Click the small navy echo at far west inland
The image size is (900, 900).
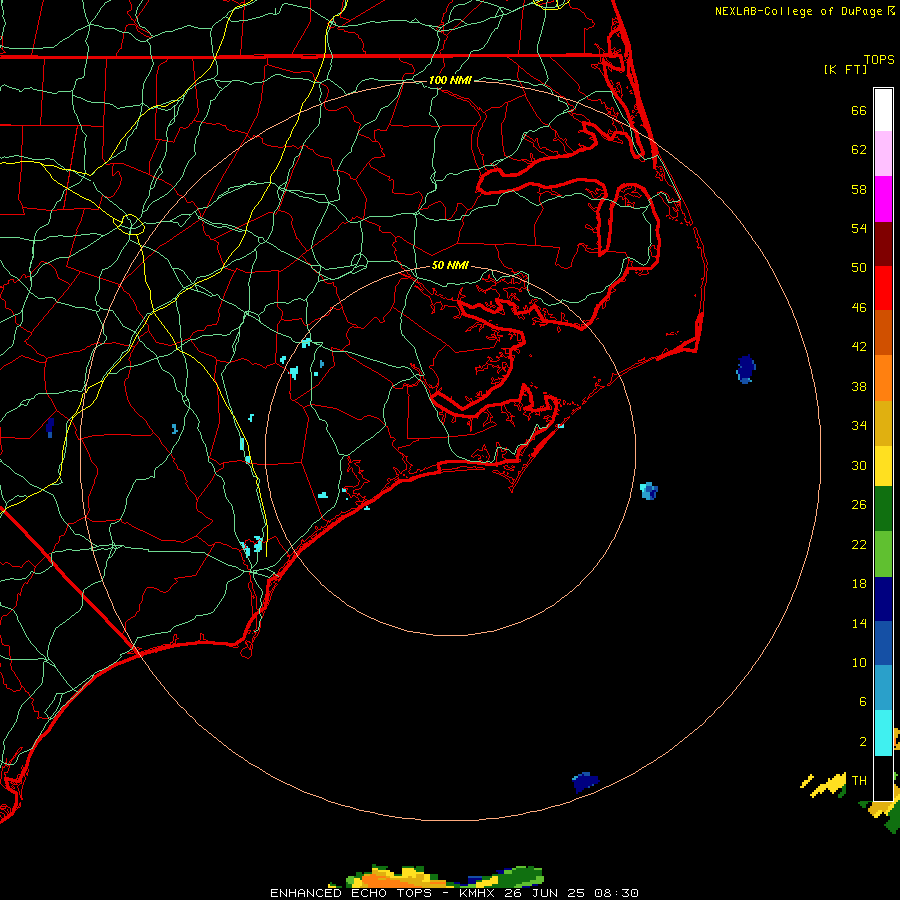coord(50,426)
